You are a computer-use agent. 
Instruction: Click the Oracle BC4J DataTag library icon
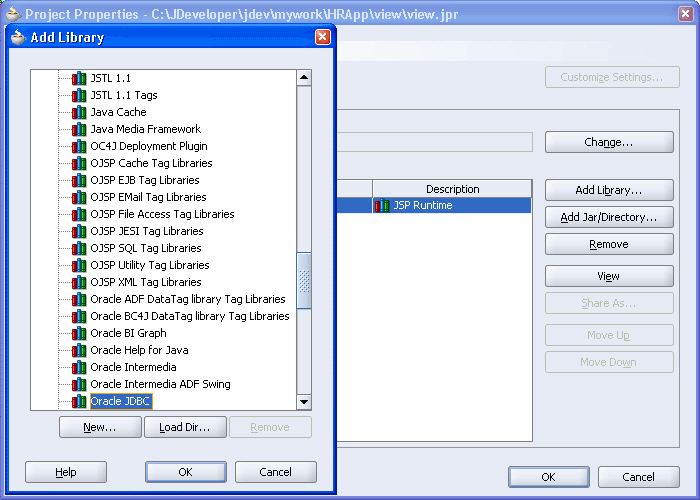79,316
